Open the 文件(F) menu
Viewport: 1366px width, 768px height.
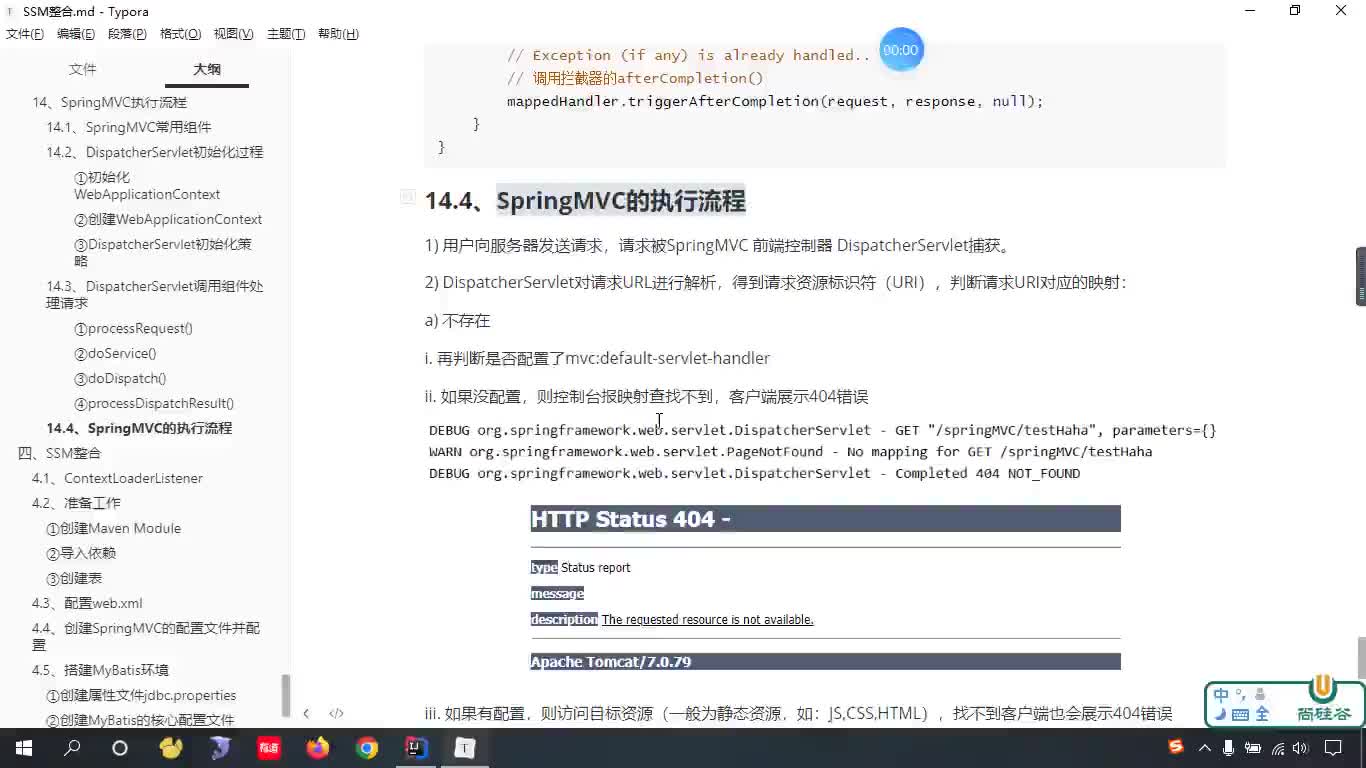point(25,34)
